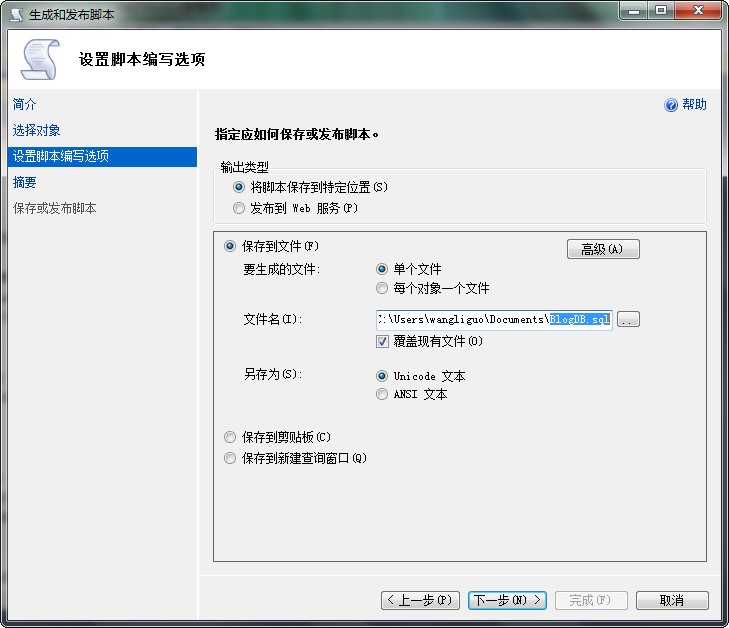
Task: Open 高级(A) advanced options
Action: pos(603,249)
